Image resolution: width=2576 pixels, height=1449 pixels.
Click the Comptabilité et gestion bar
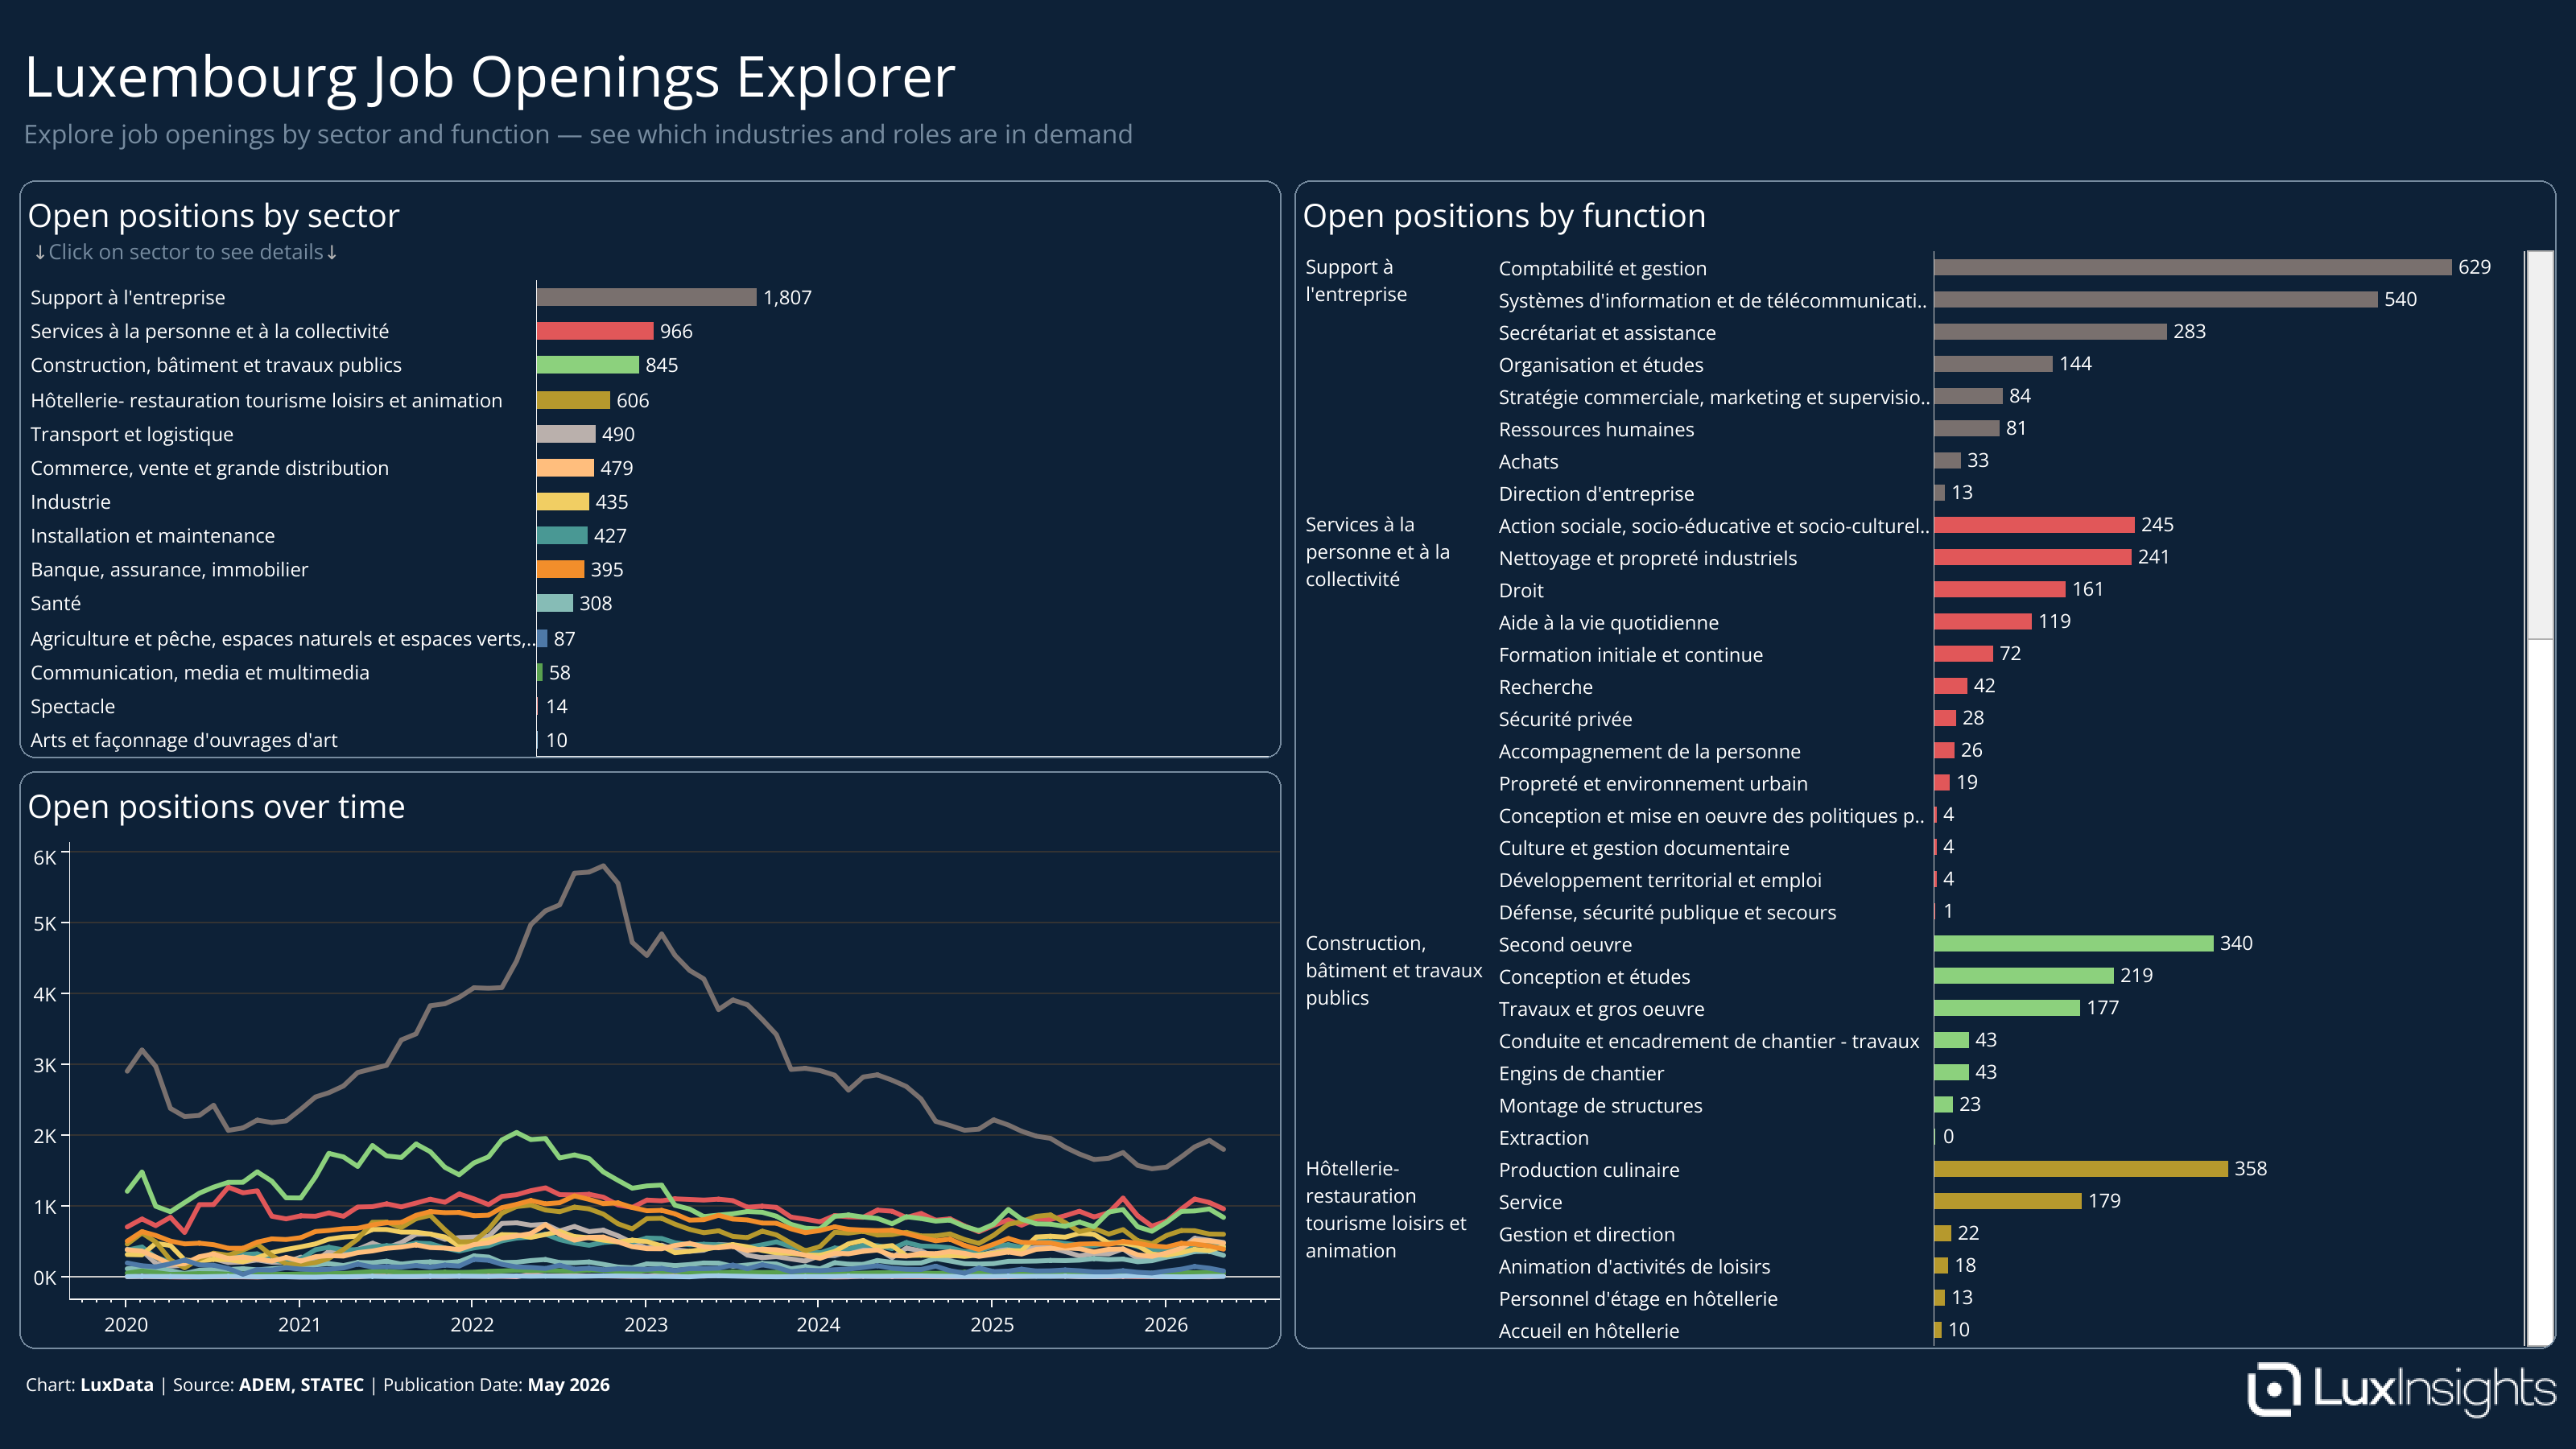pyautogui.click(x=2192, y=267)
